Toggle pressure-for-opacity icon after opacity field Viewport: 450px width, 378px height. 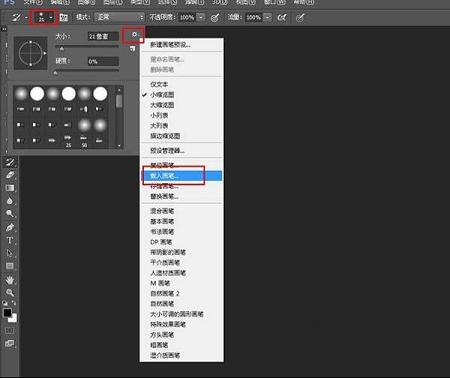click(215, 17)
